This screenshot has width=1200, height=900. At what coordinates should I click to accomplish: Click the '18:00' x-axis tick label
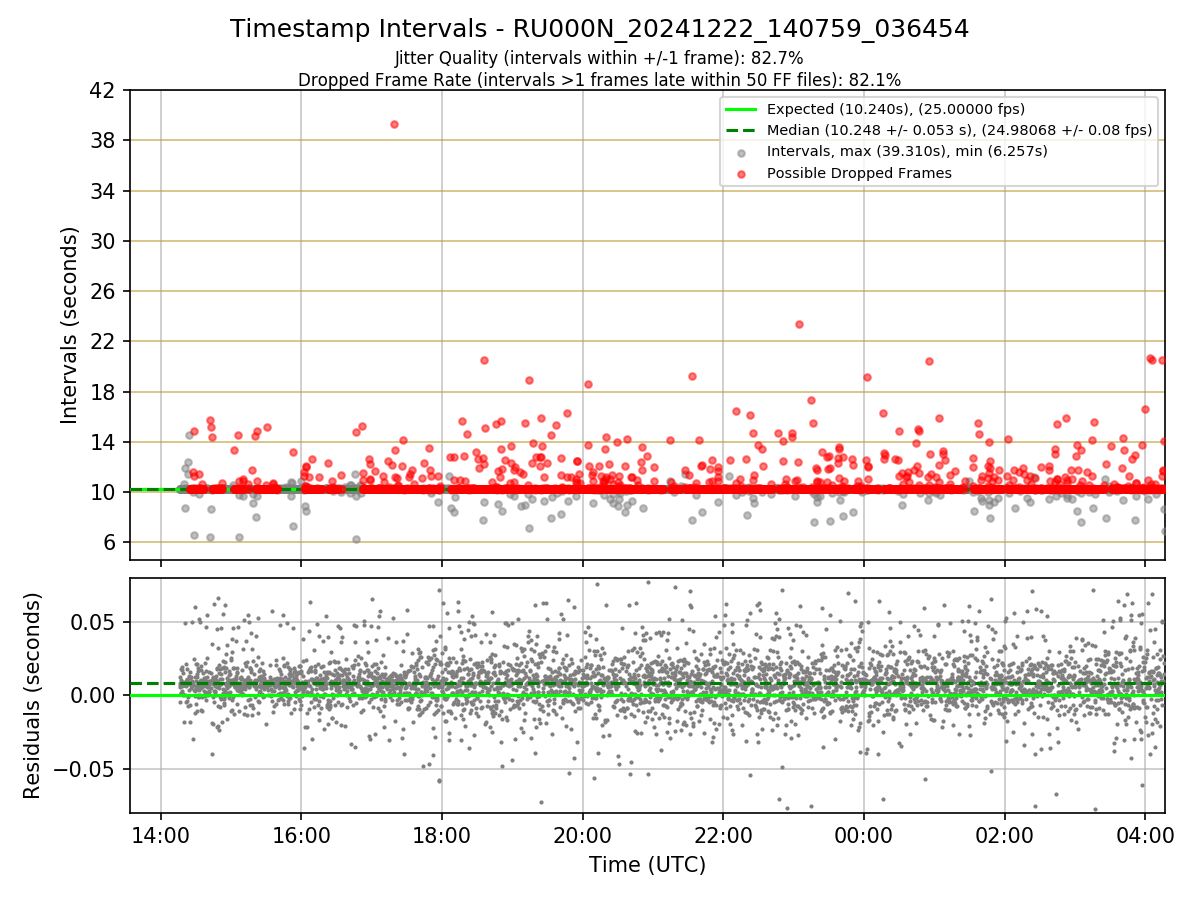tap(442, 834)
